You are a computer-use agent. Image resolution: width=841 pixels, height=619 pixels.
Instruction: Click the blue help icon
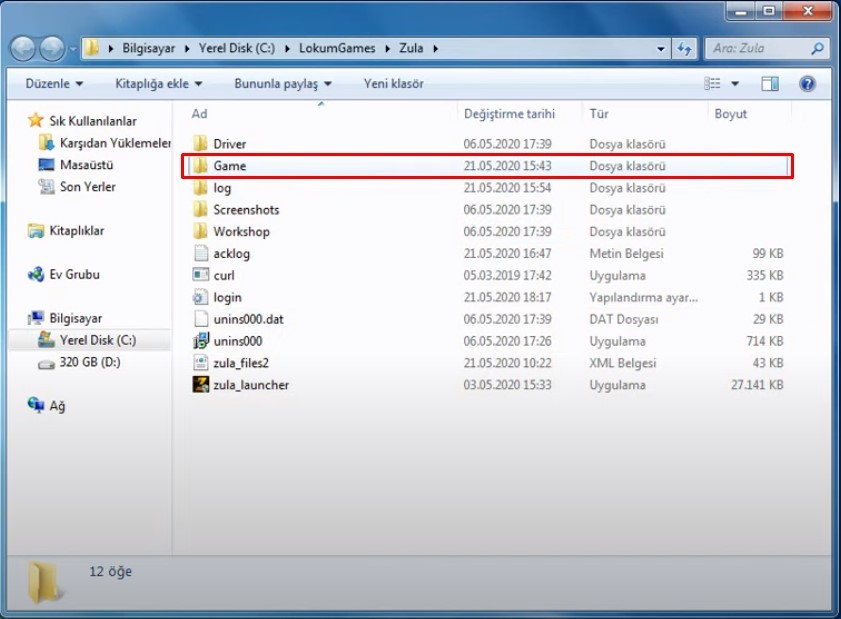click(x=807, y=84)
